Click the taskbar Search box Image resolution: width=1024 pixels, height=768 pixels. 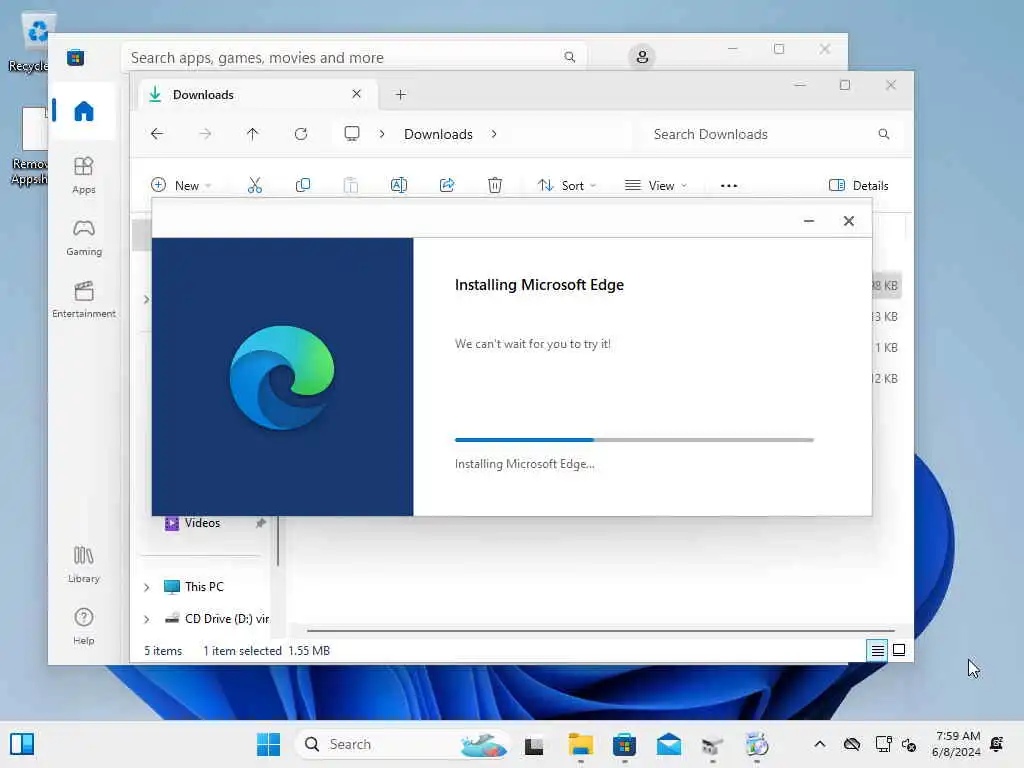tap(403, 744)
